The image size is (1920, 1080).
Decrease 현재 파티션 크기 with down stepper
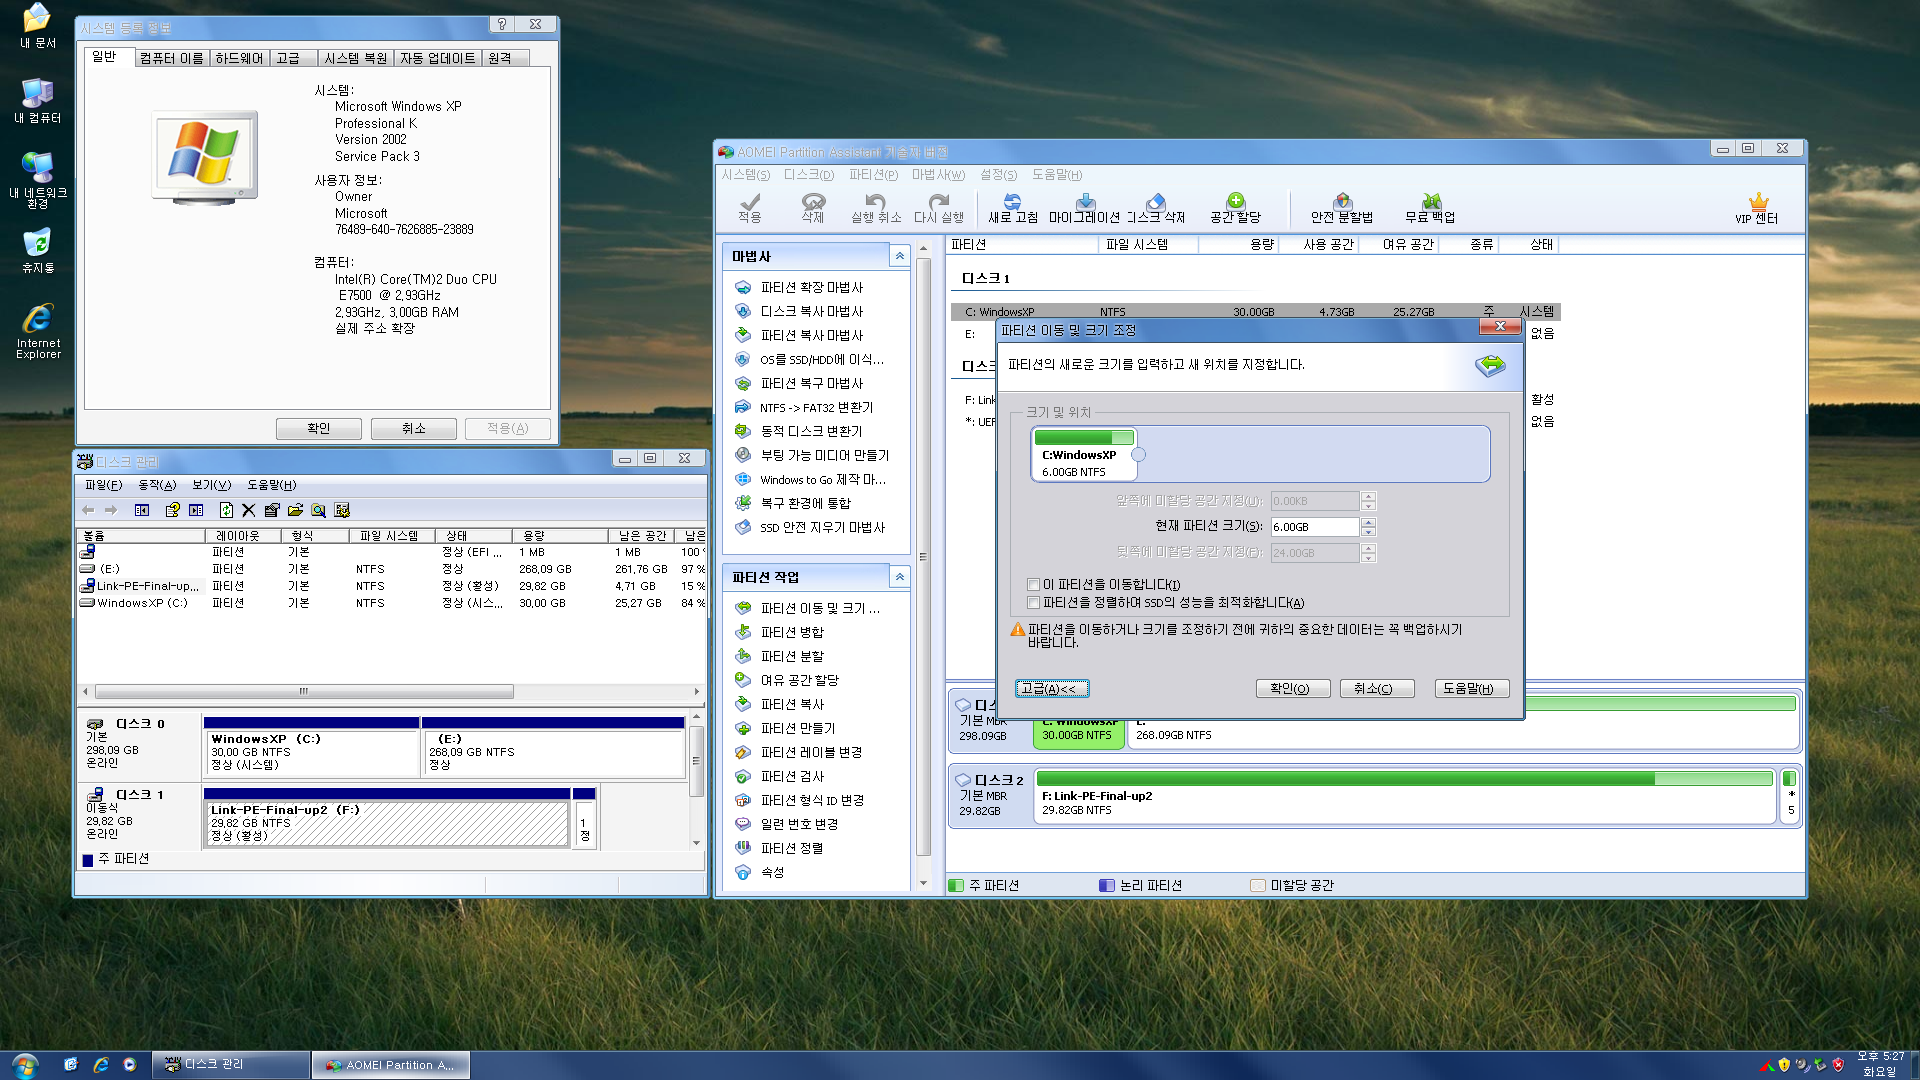tap(1369, 531)
